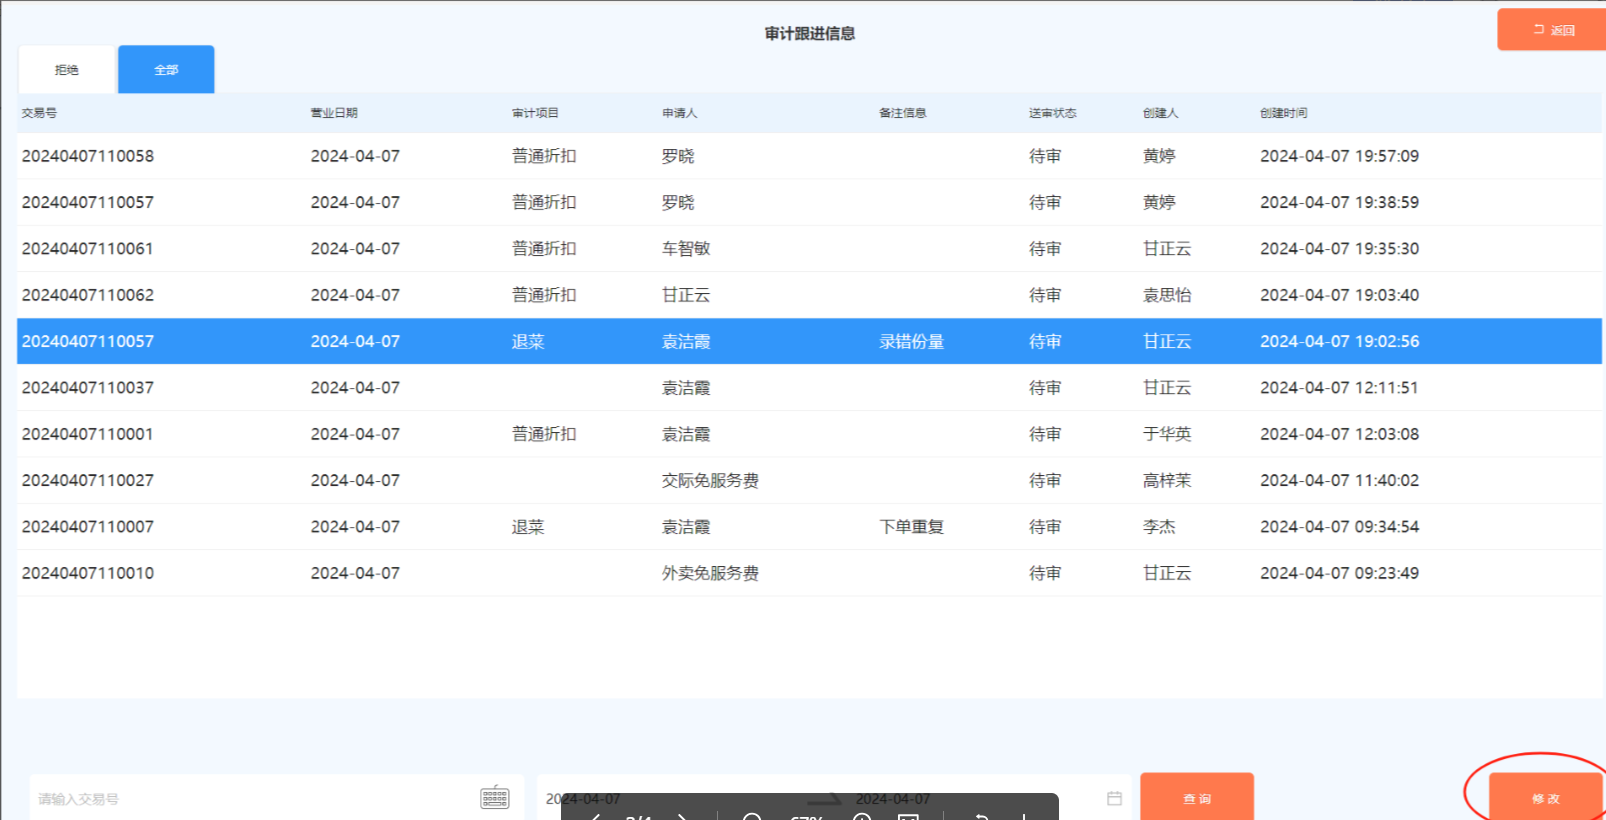Select the row with applicant 交际免服务费
The width and height of the screenshot is (1606, 820).
[x=710, y=481]
